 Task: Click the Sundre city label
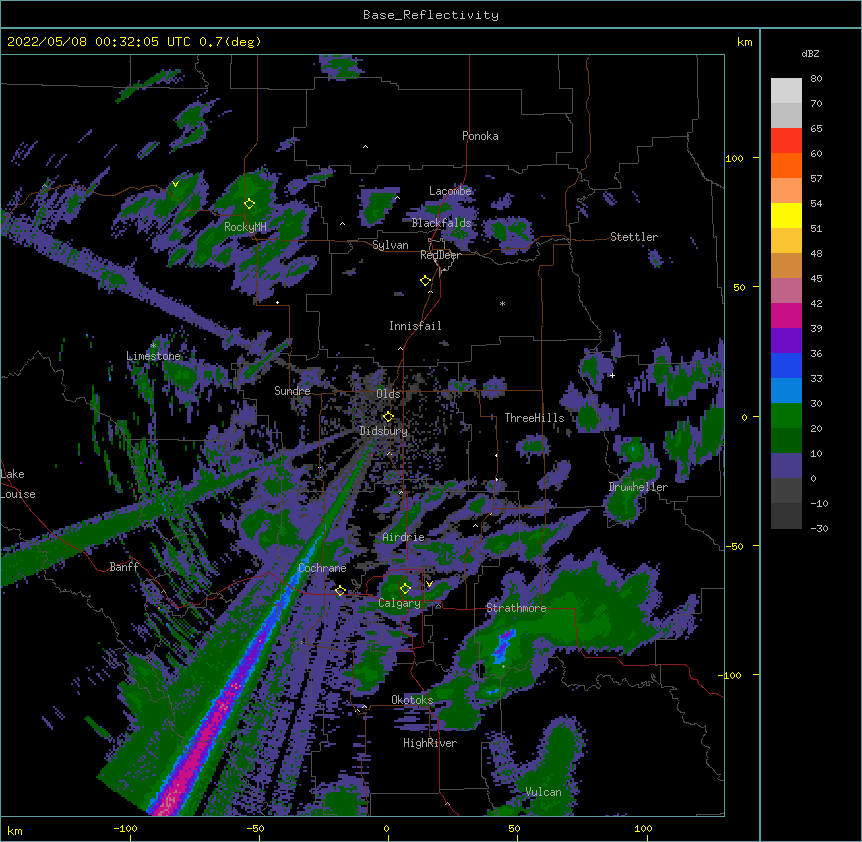pyautogui.click(x=292, y=391)
